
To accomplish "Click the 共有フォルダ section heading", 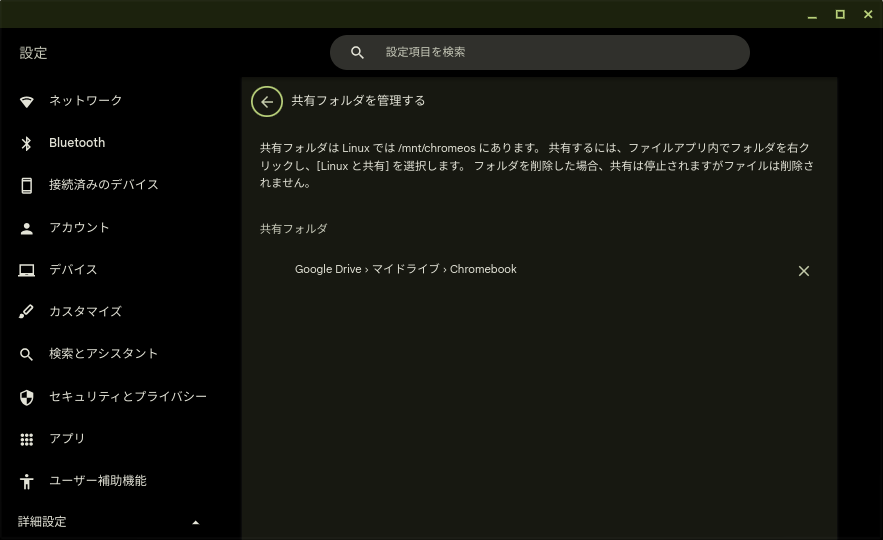I will [293, 229].
